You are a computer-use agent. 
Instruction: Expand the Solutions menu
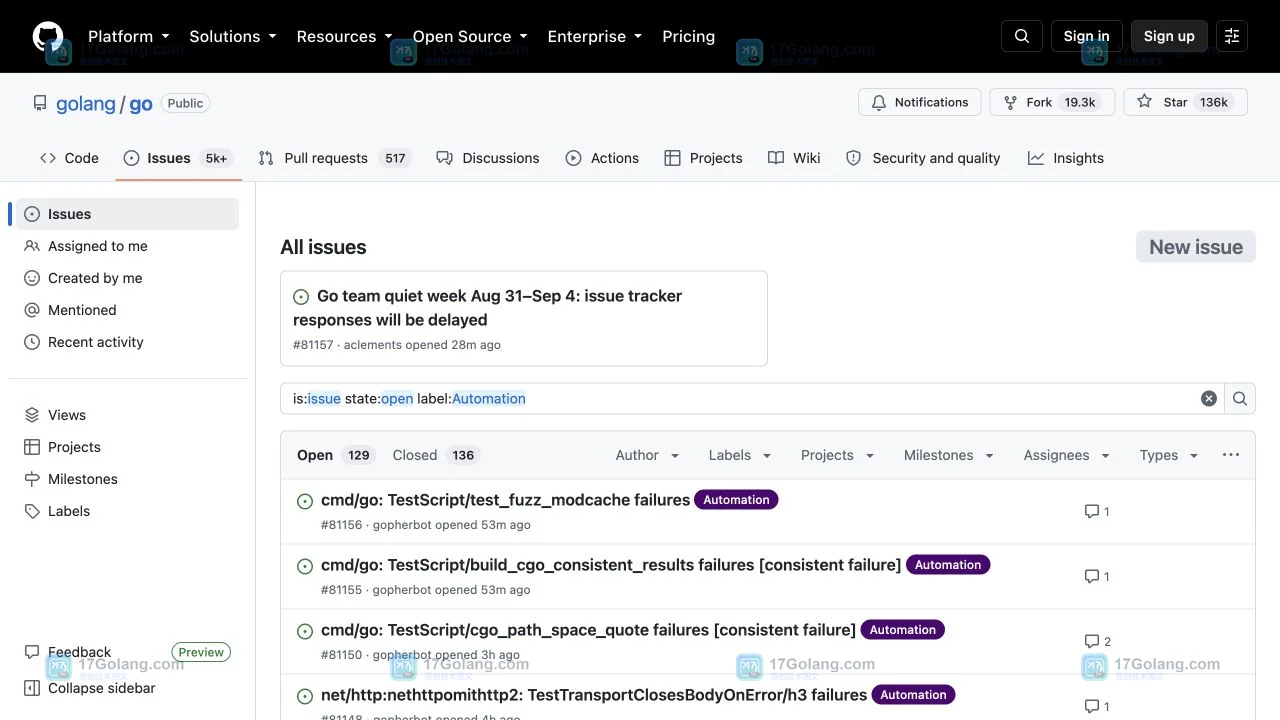pos(232,36)
